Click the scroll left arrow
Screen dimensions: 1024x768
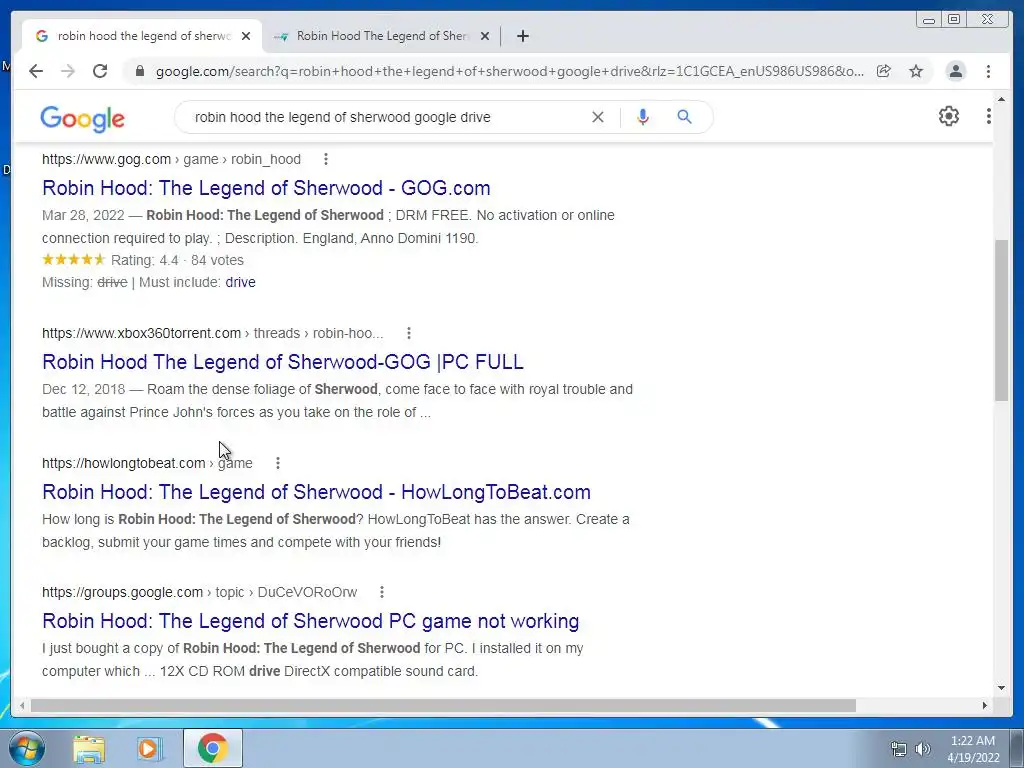pyautogui.click(x=22, y=705)
